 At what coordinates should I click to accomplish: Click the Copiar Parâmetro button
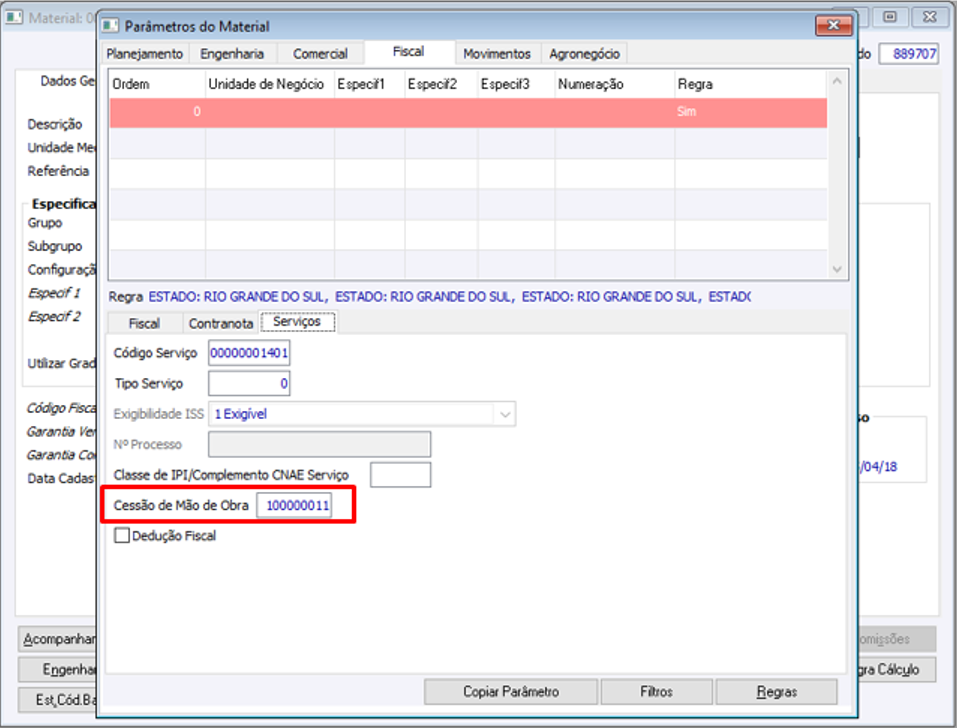[x=511, y=692]
